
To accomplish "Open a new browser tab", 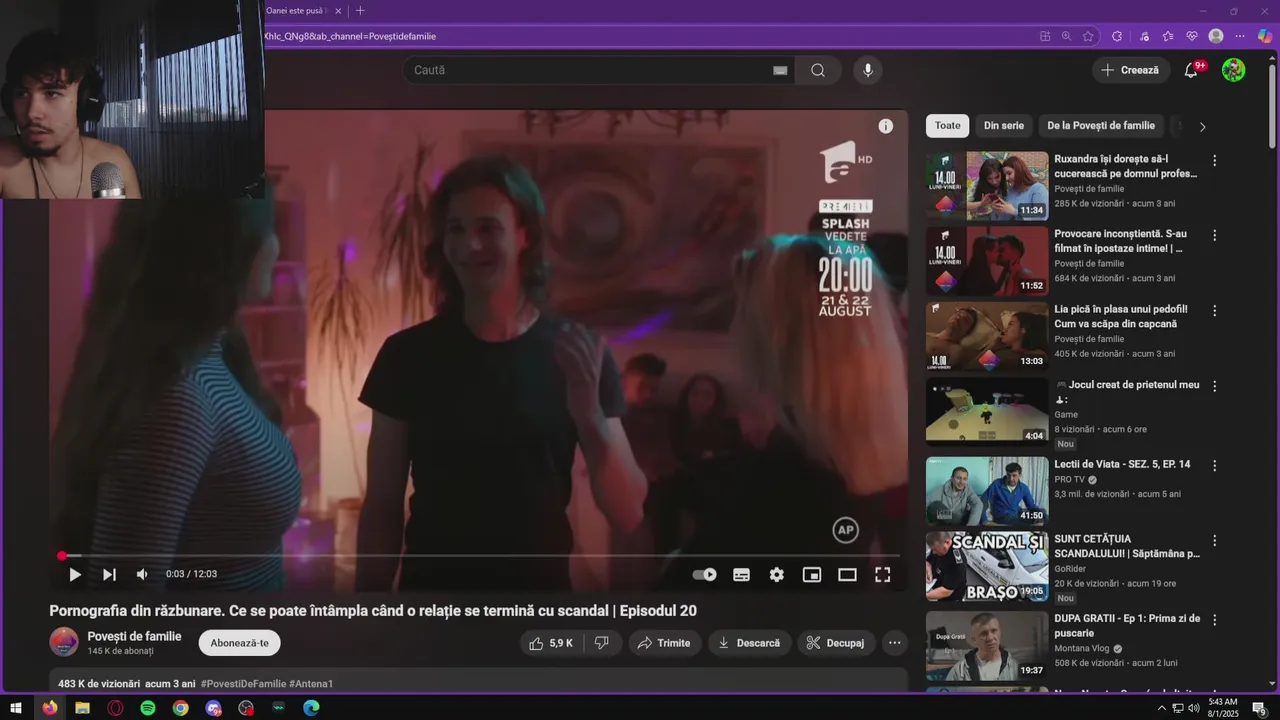I will (x=360, y=11).
